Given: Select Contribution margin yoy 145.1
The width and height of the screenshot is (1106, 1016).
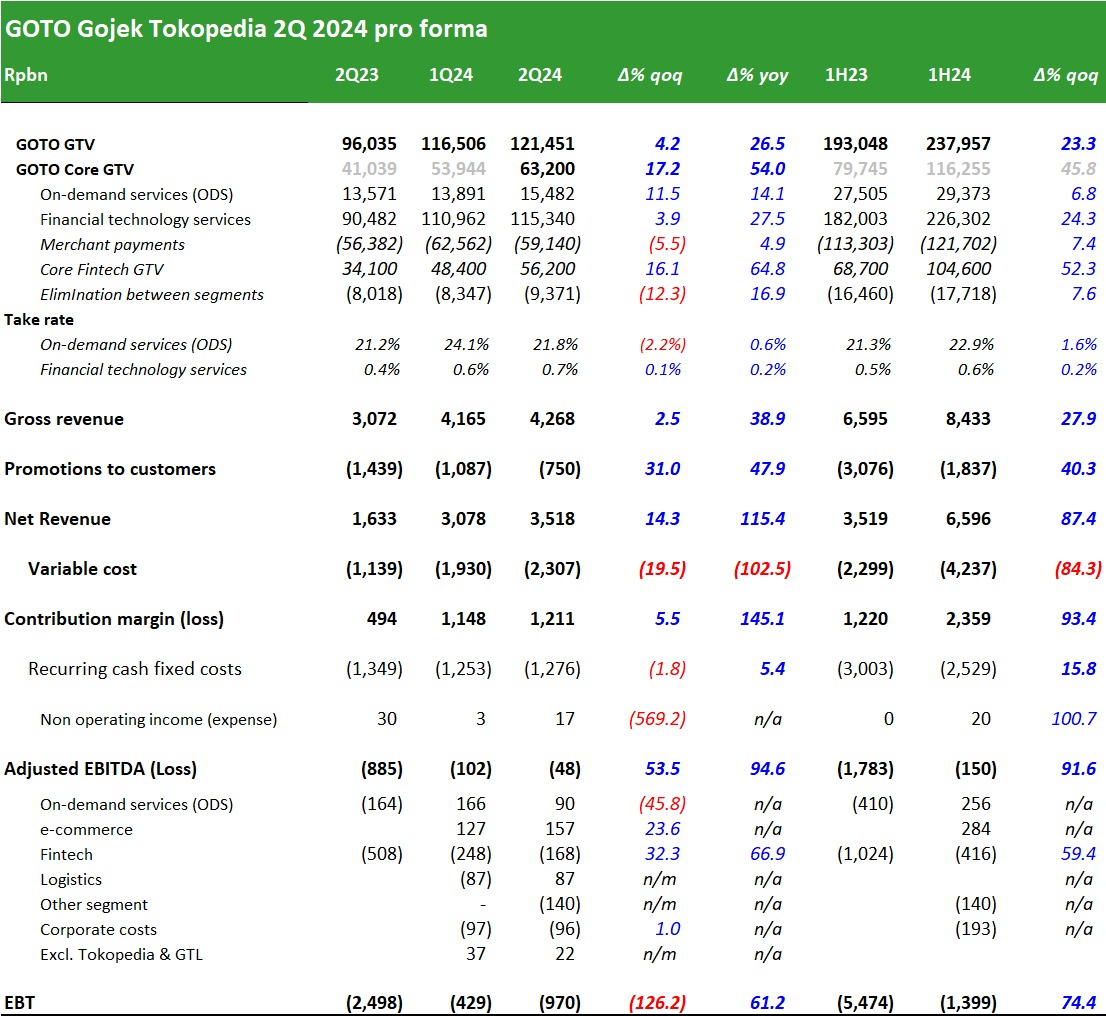Looking at the screenshot, I should (762, 619).
